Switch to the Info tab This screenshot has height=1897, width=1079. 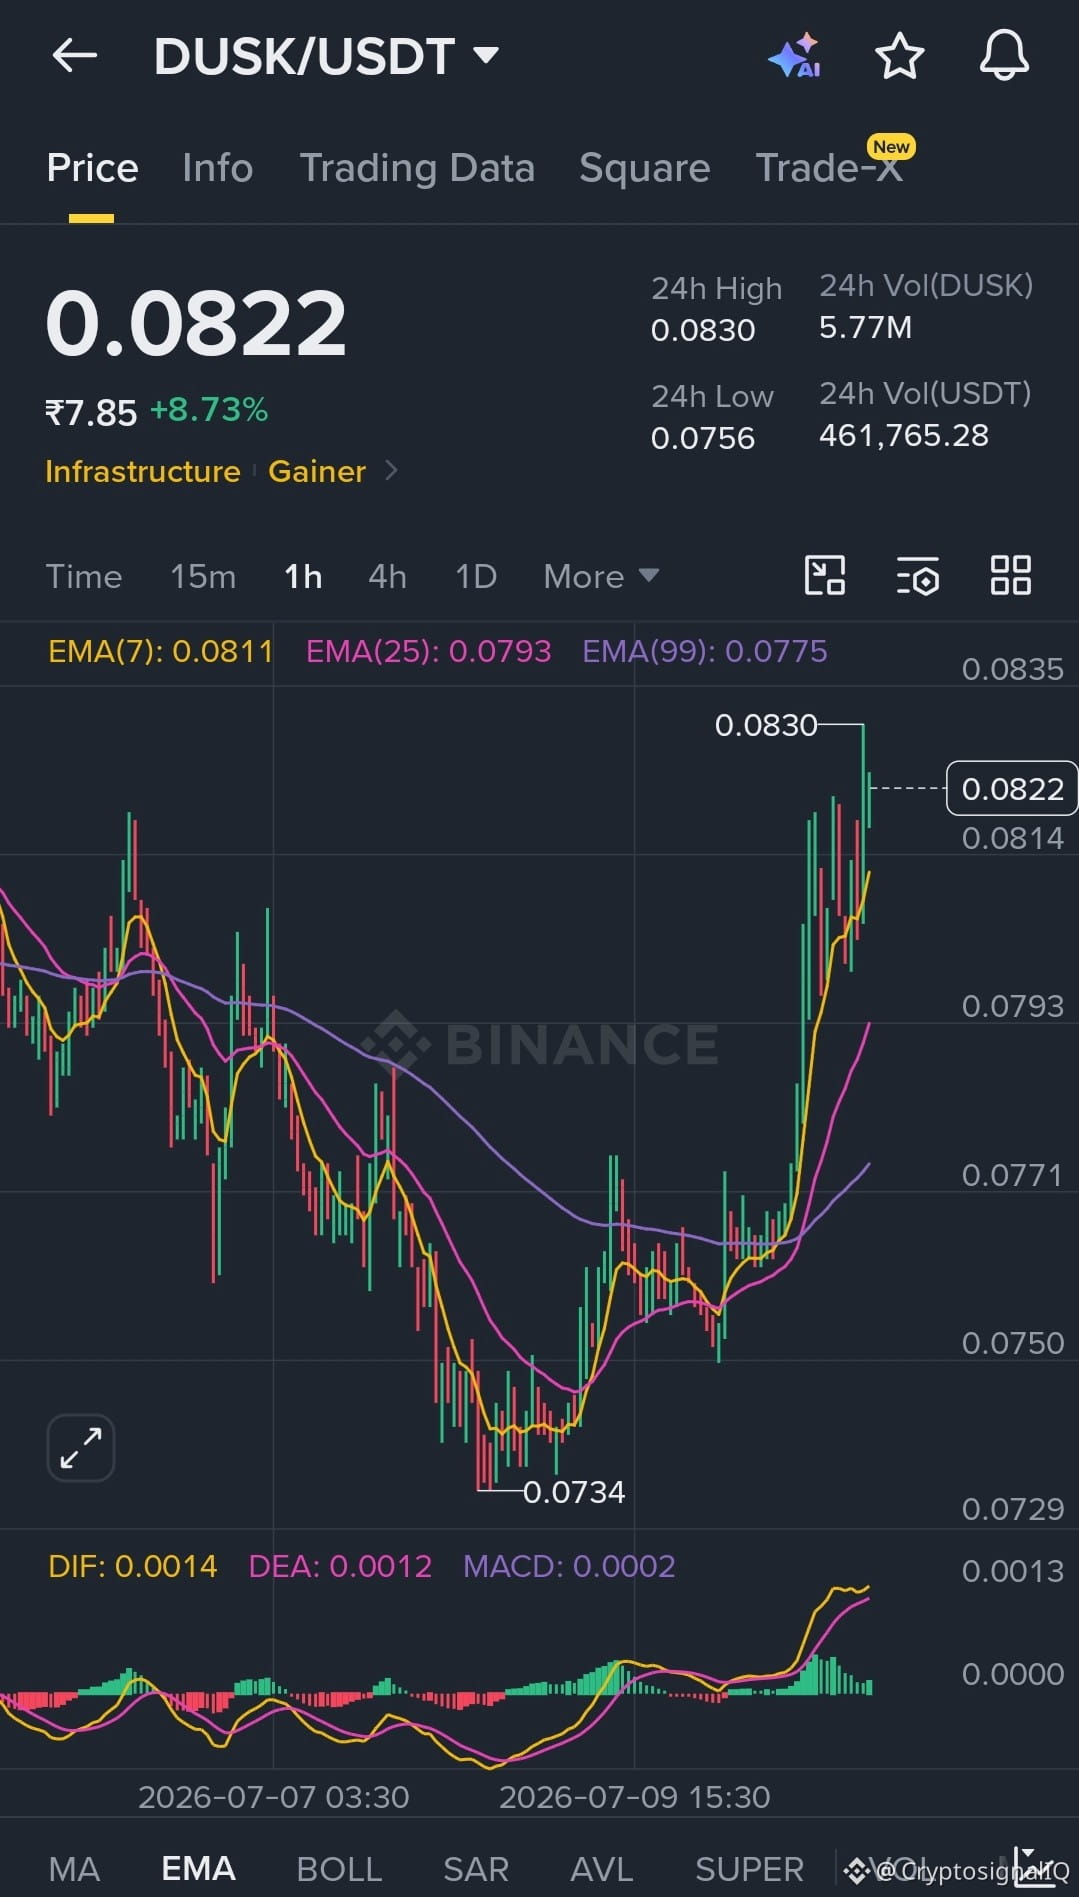tap(217, 168)
